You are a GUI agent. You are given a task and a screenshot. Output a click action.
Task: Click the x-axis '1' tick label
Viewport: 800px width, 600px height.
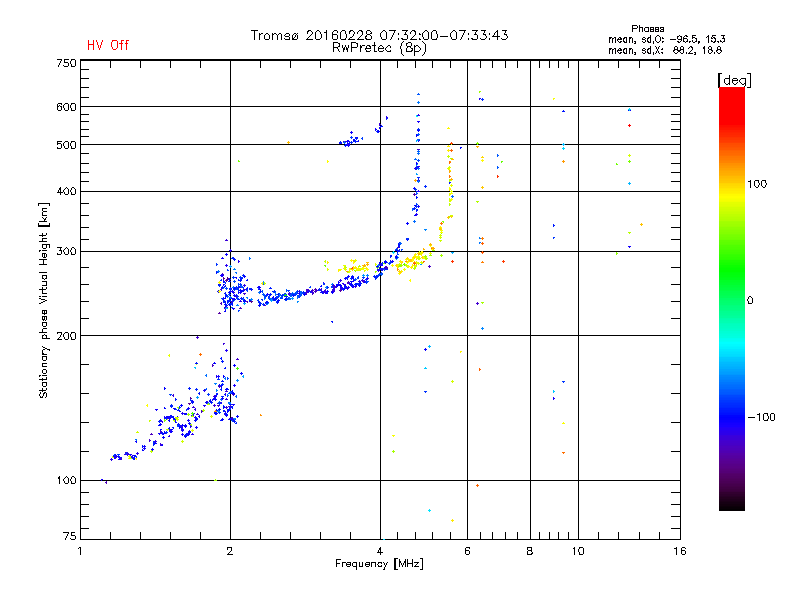click(x=80, y=551)
